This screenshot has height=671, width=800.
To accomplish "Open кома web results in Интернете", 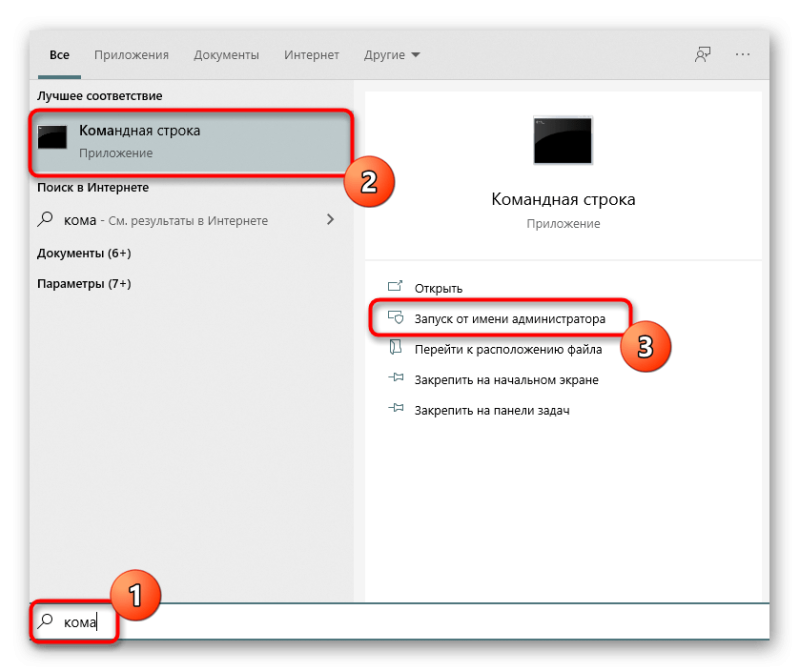I will (165, 220).
